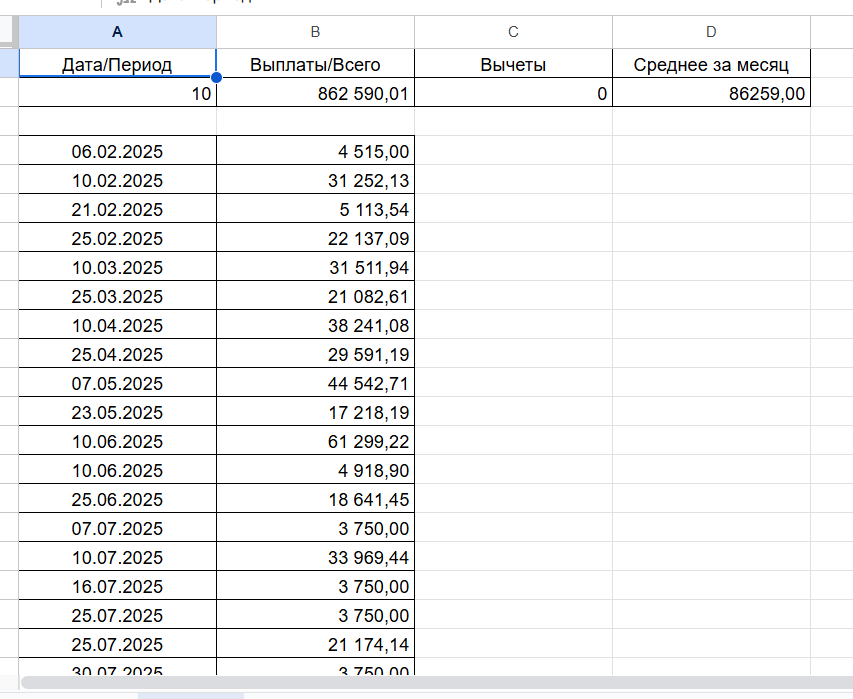The width and height of the screenshot is (853, 699).
Task: Click the horizontal scrollbar at bottom
Action: 437,682
